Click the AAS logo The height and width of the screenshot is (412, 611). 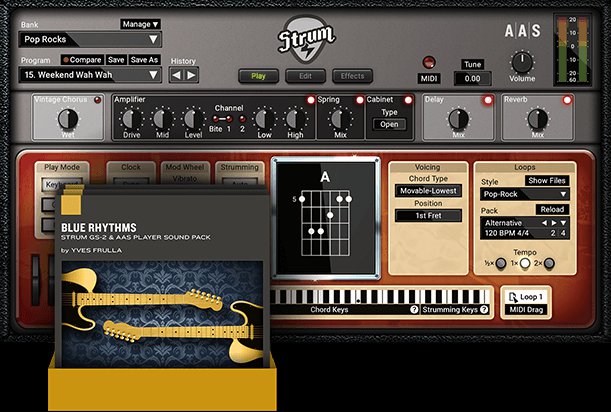(x=523, y=31)
